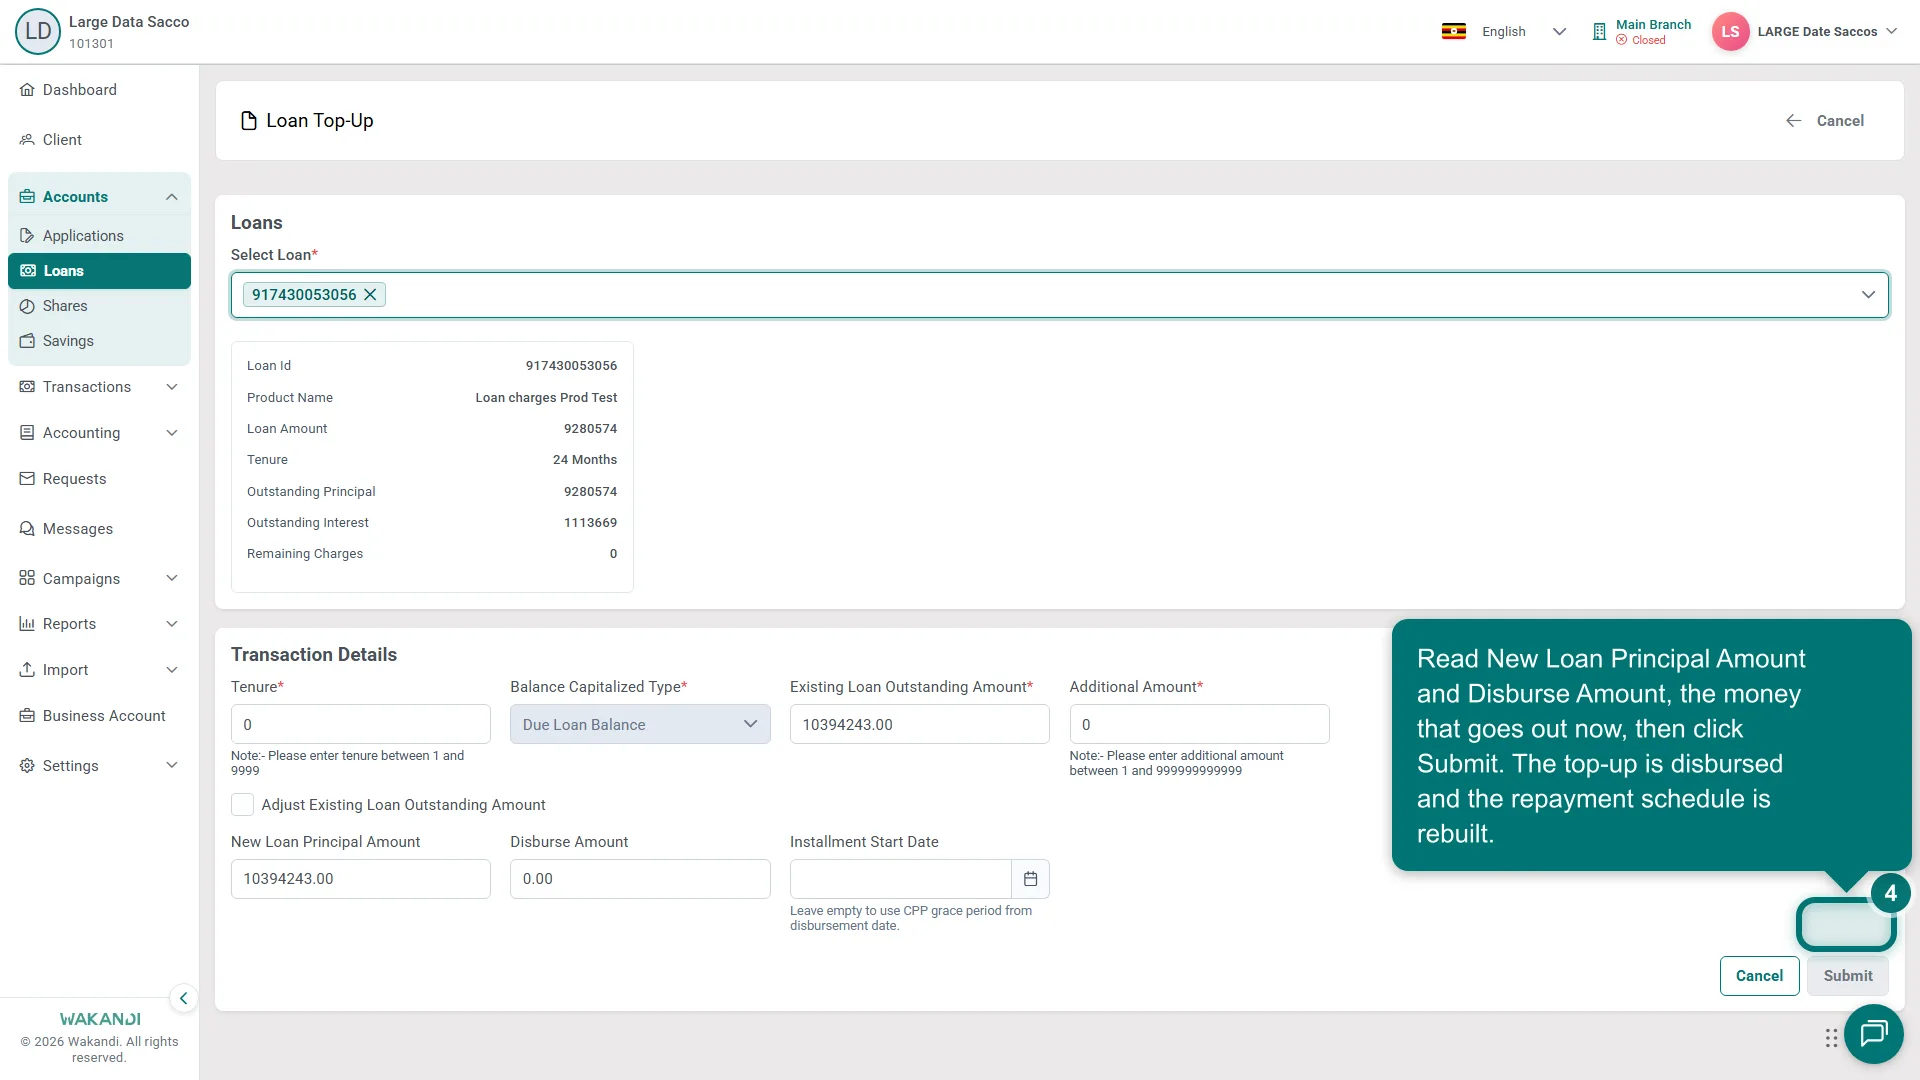Expand the Reports menu chevron
Screen dimensions: 1920x1080
click(172, 624)
